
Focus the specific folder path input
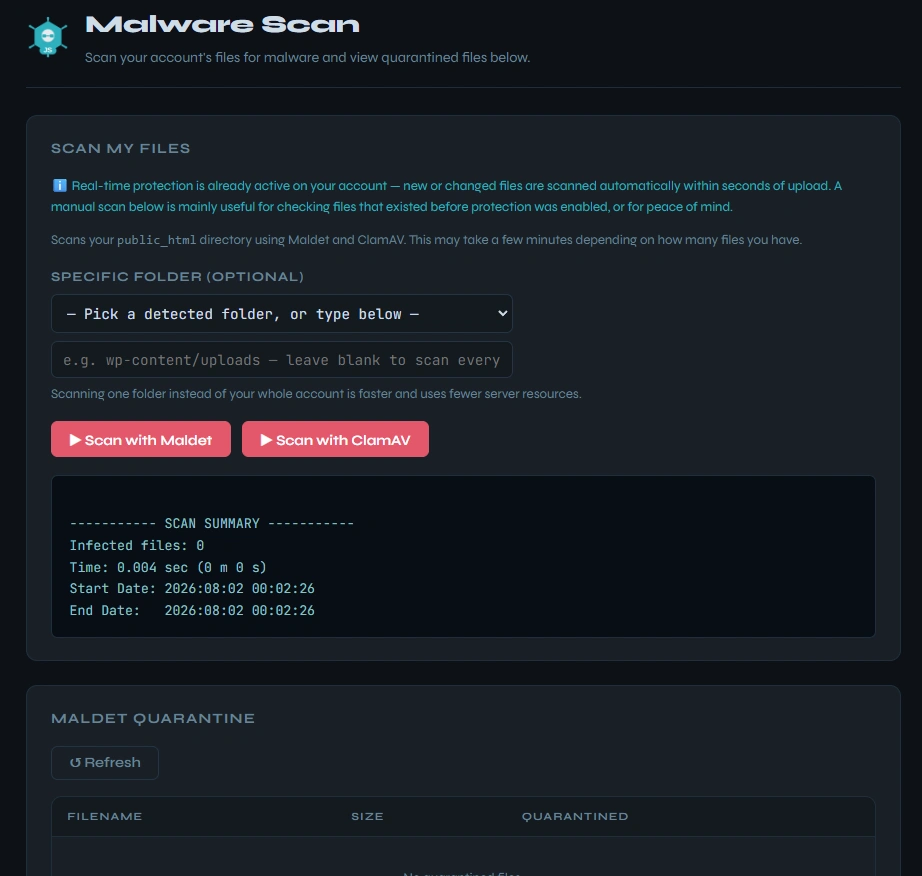(282, 360)
